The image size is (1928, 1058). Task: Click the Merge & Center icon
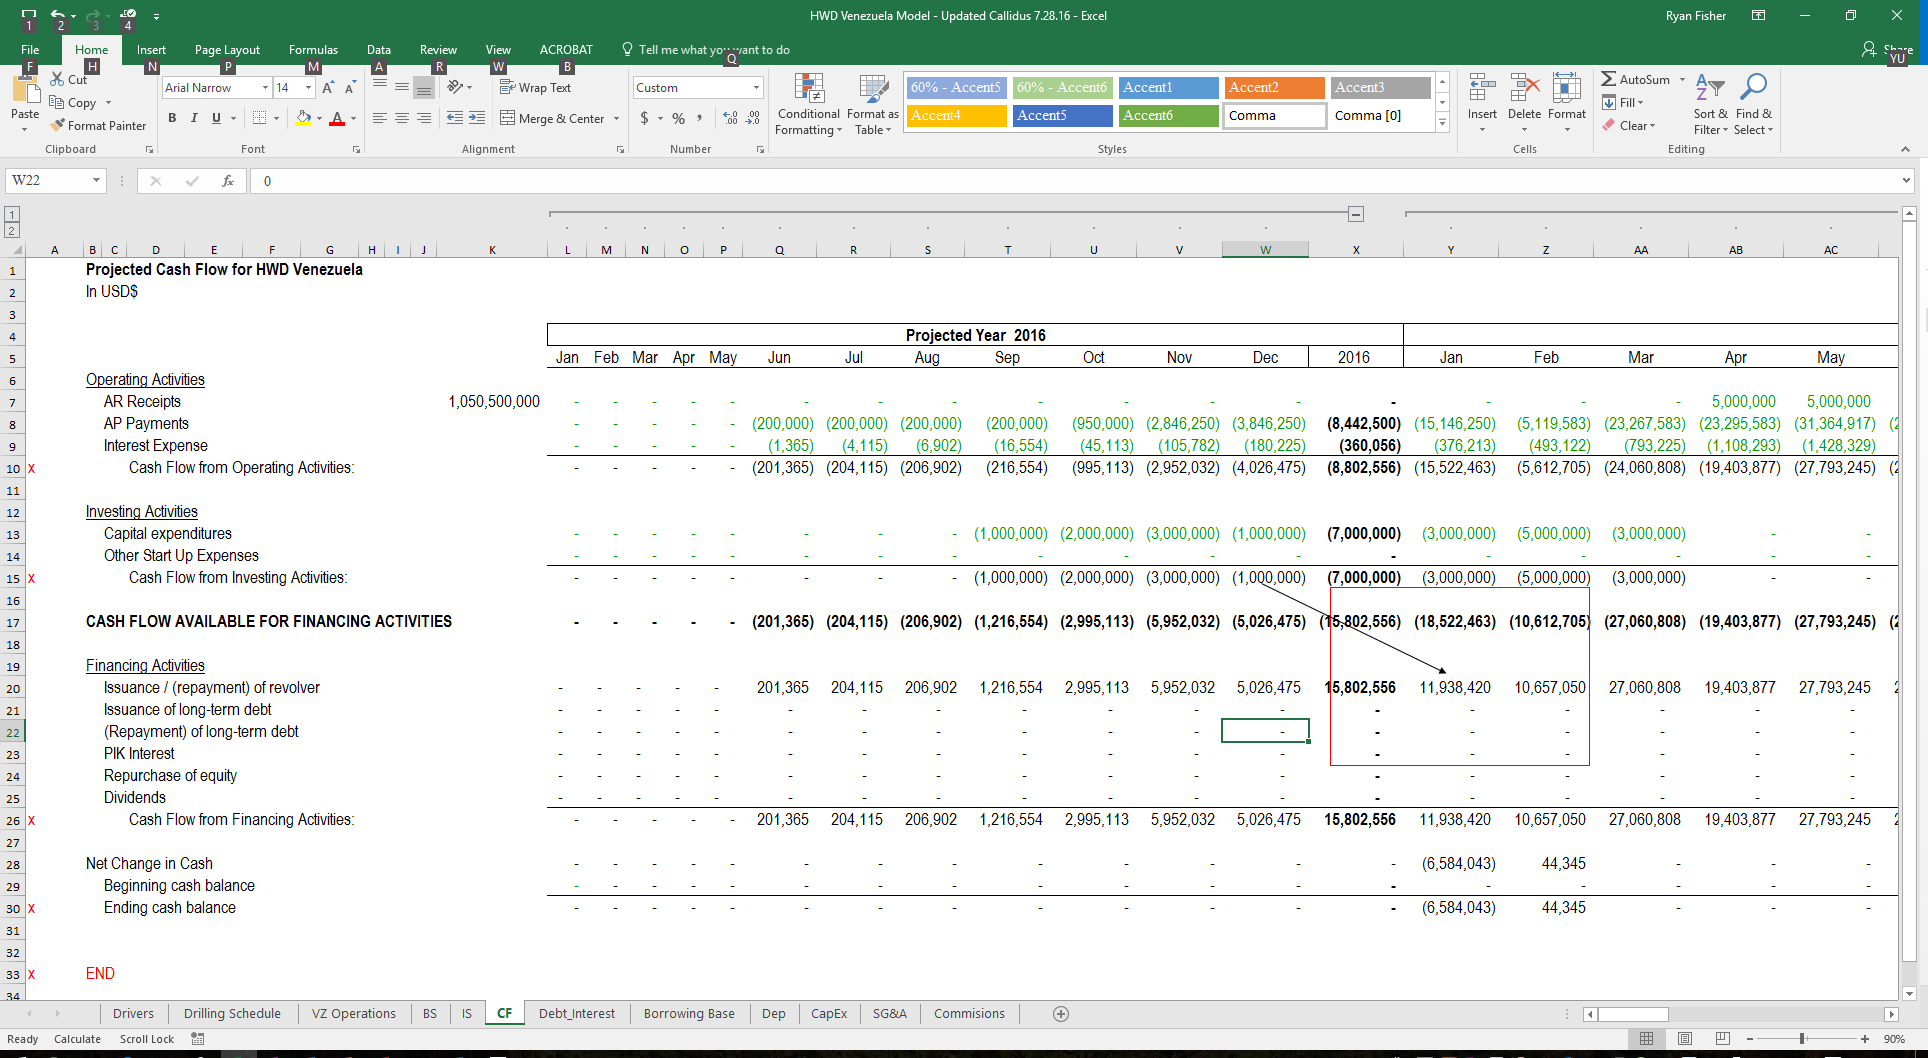pos(508,119)
